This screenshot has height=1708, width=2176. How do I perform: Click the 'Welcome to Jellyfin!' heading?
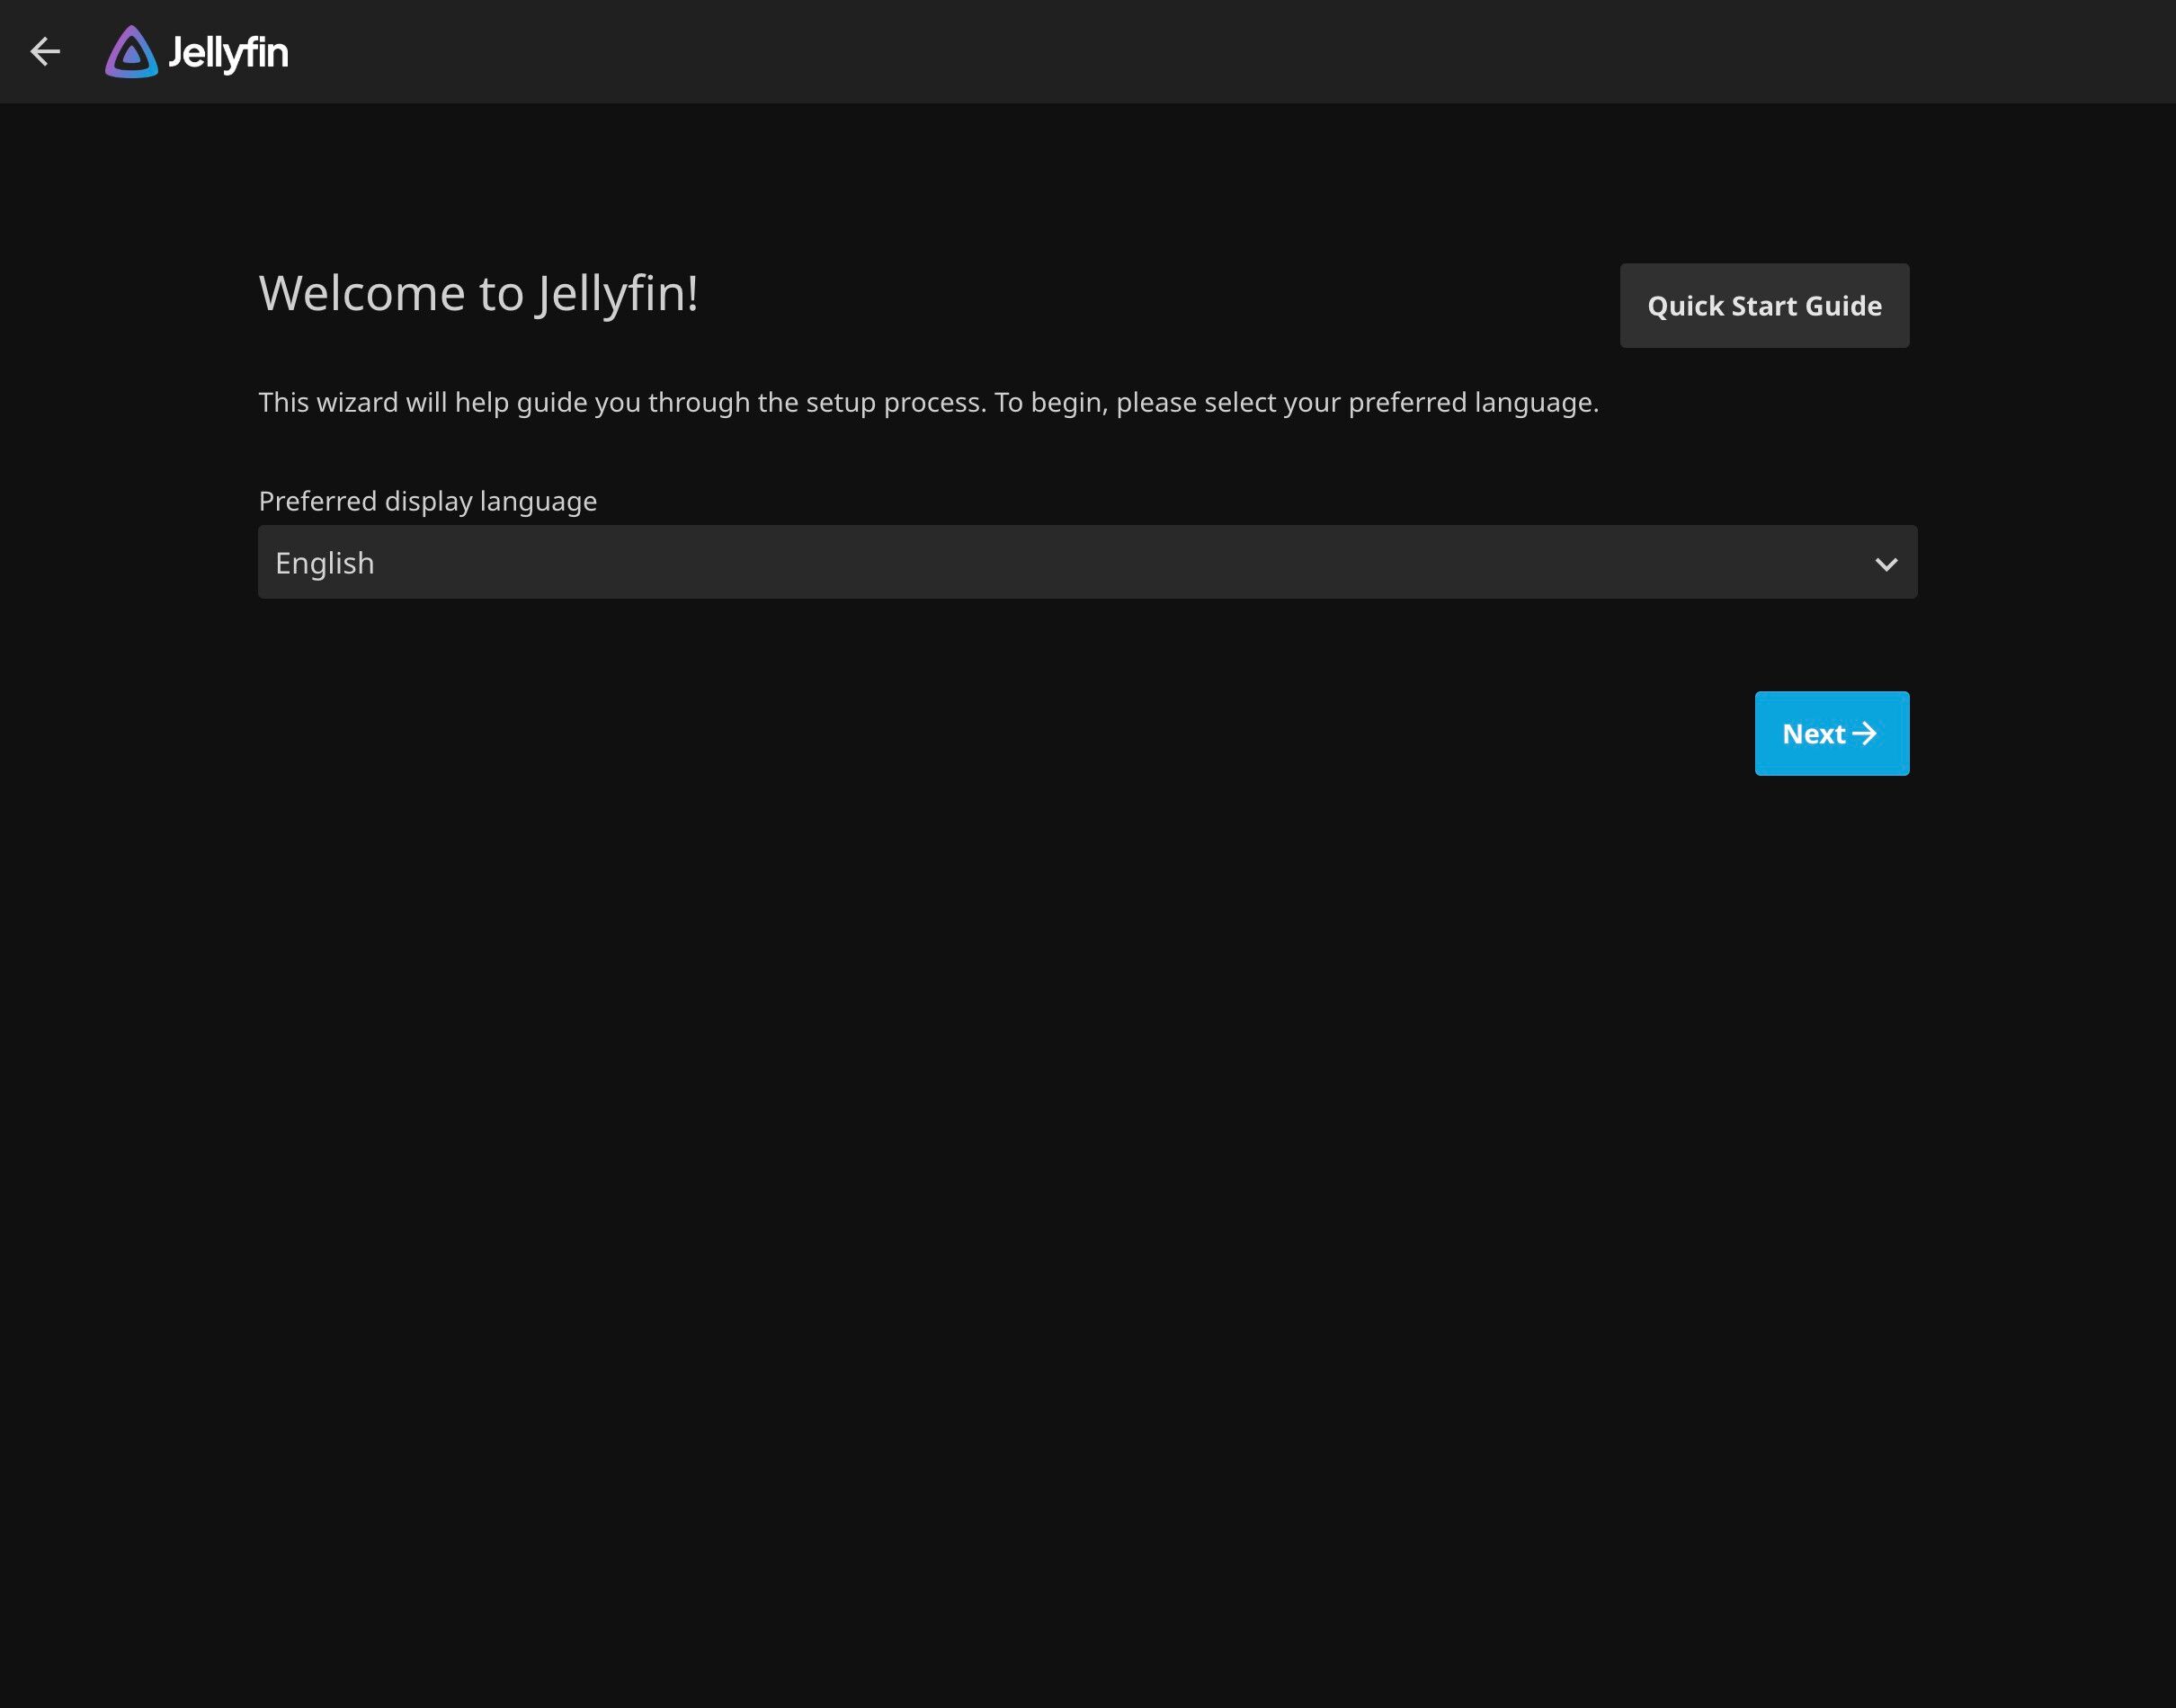pos(478,293)
